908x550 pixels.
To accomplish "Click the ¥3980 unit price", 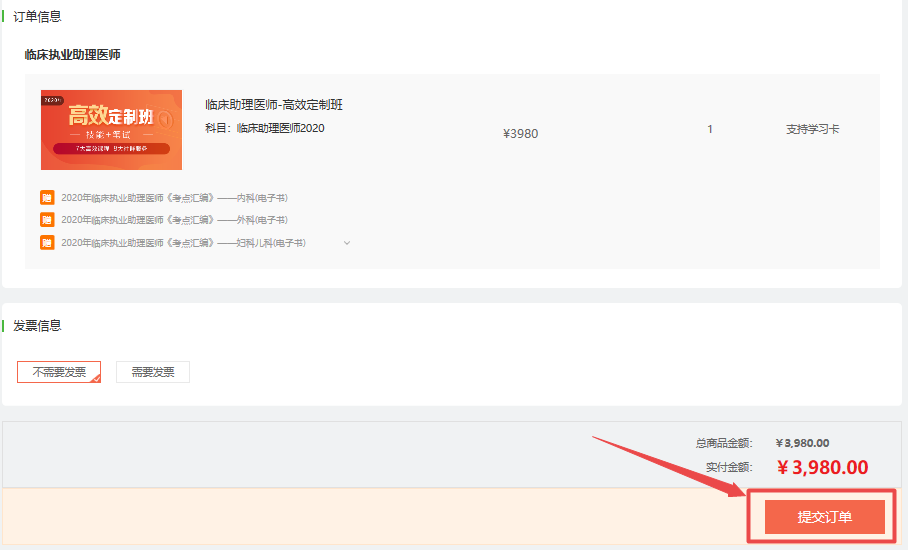I will [x=520, y=133].
